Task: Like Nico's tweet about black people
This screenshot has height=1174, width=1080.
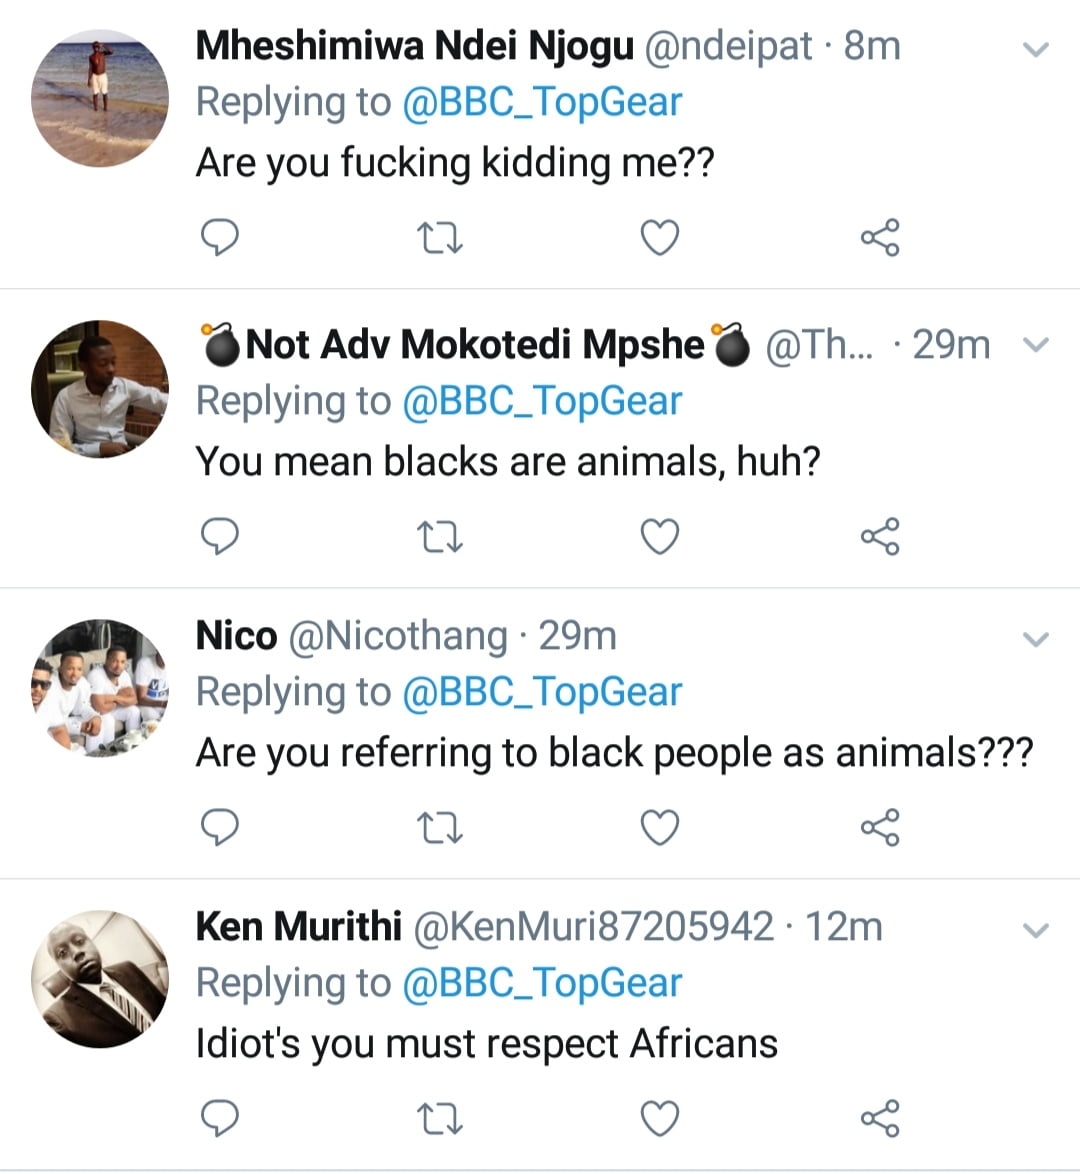Action: [659, 828]
